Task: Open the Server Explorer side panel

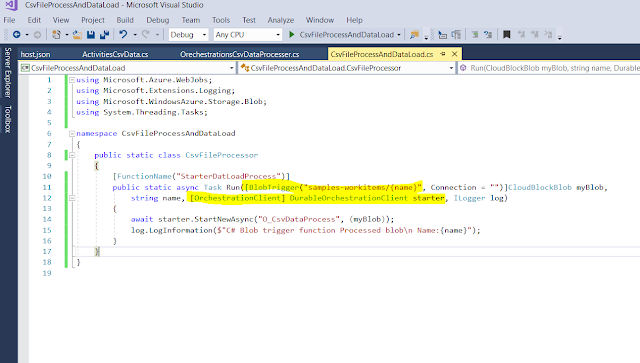Action: click(7, 73)
